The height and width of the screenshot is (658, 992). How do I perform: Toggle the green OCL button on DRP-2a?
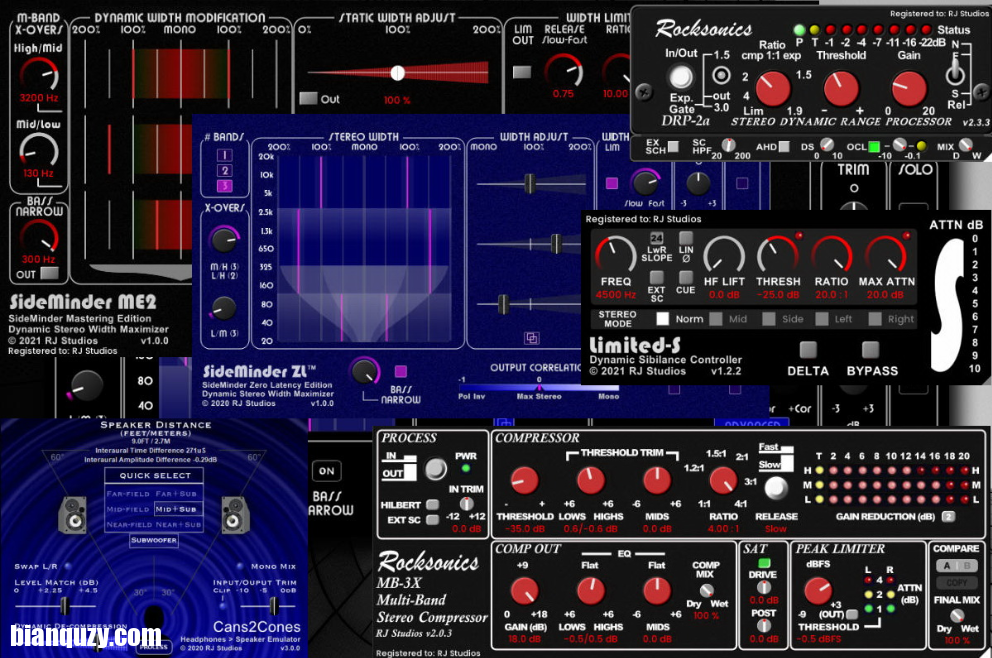coord(874,147)
